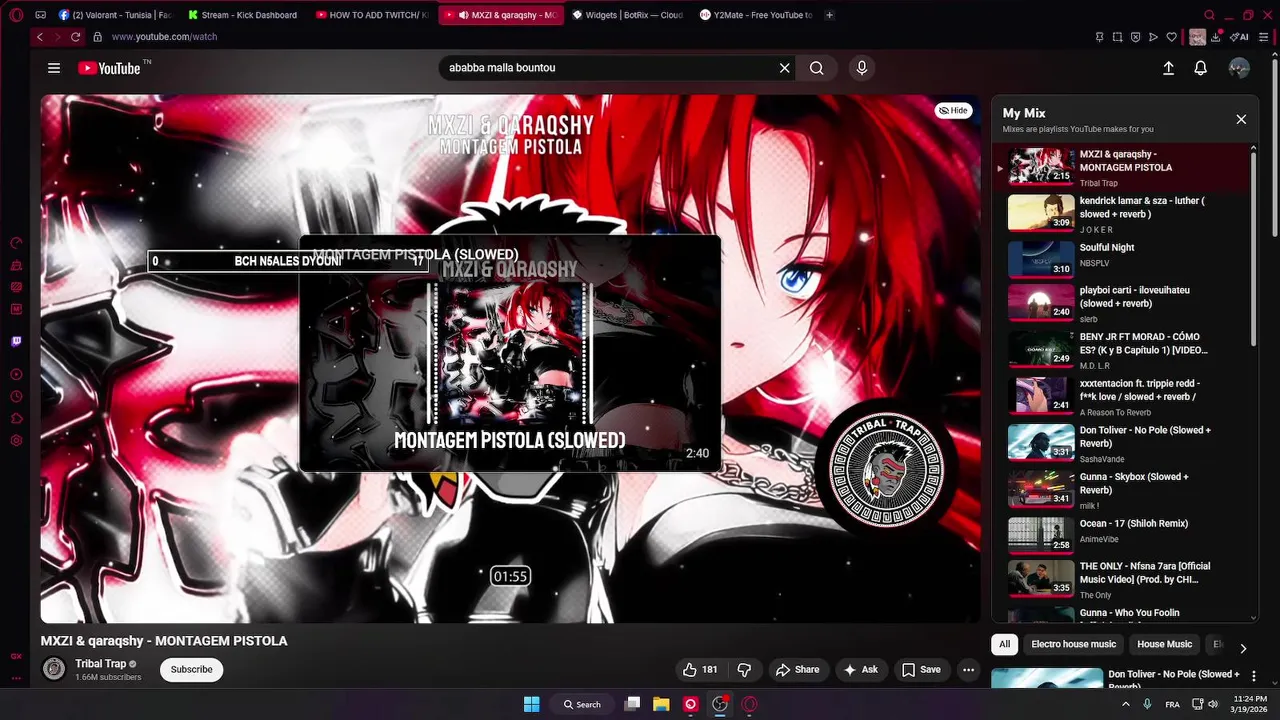The height and width of the screenshot is (720, 1280).
Task: Open three-dots at sidebar bottom
Action: click(16, 678)
